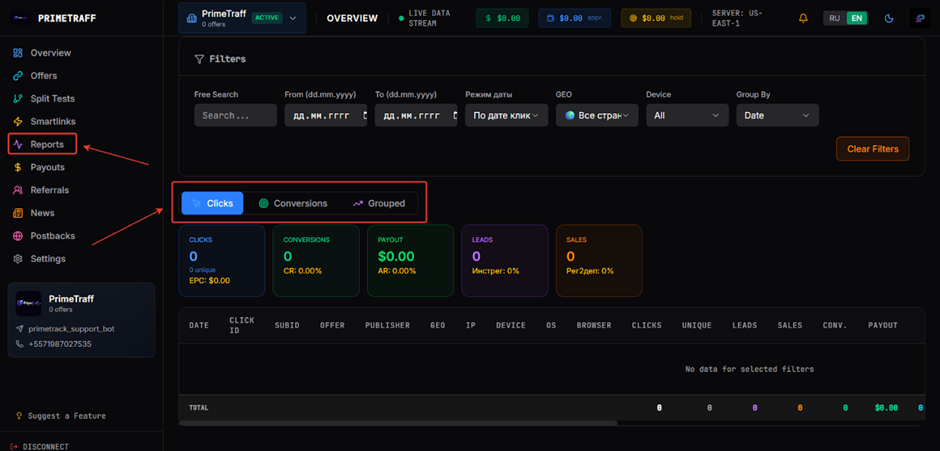The height and width of the screenshot is (451, 940).
Task: Select the EN language option
Action: tap(856, 18)
